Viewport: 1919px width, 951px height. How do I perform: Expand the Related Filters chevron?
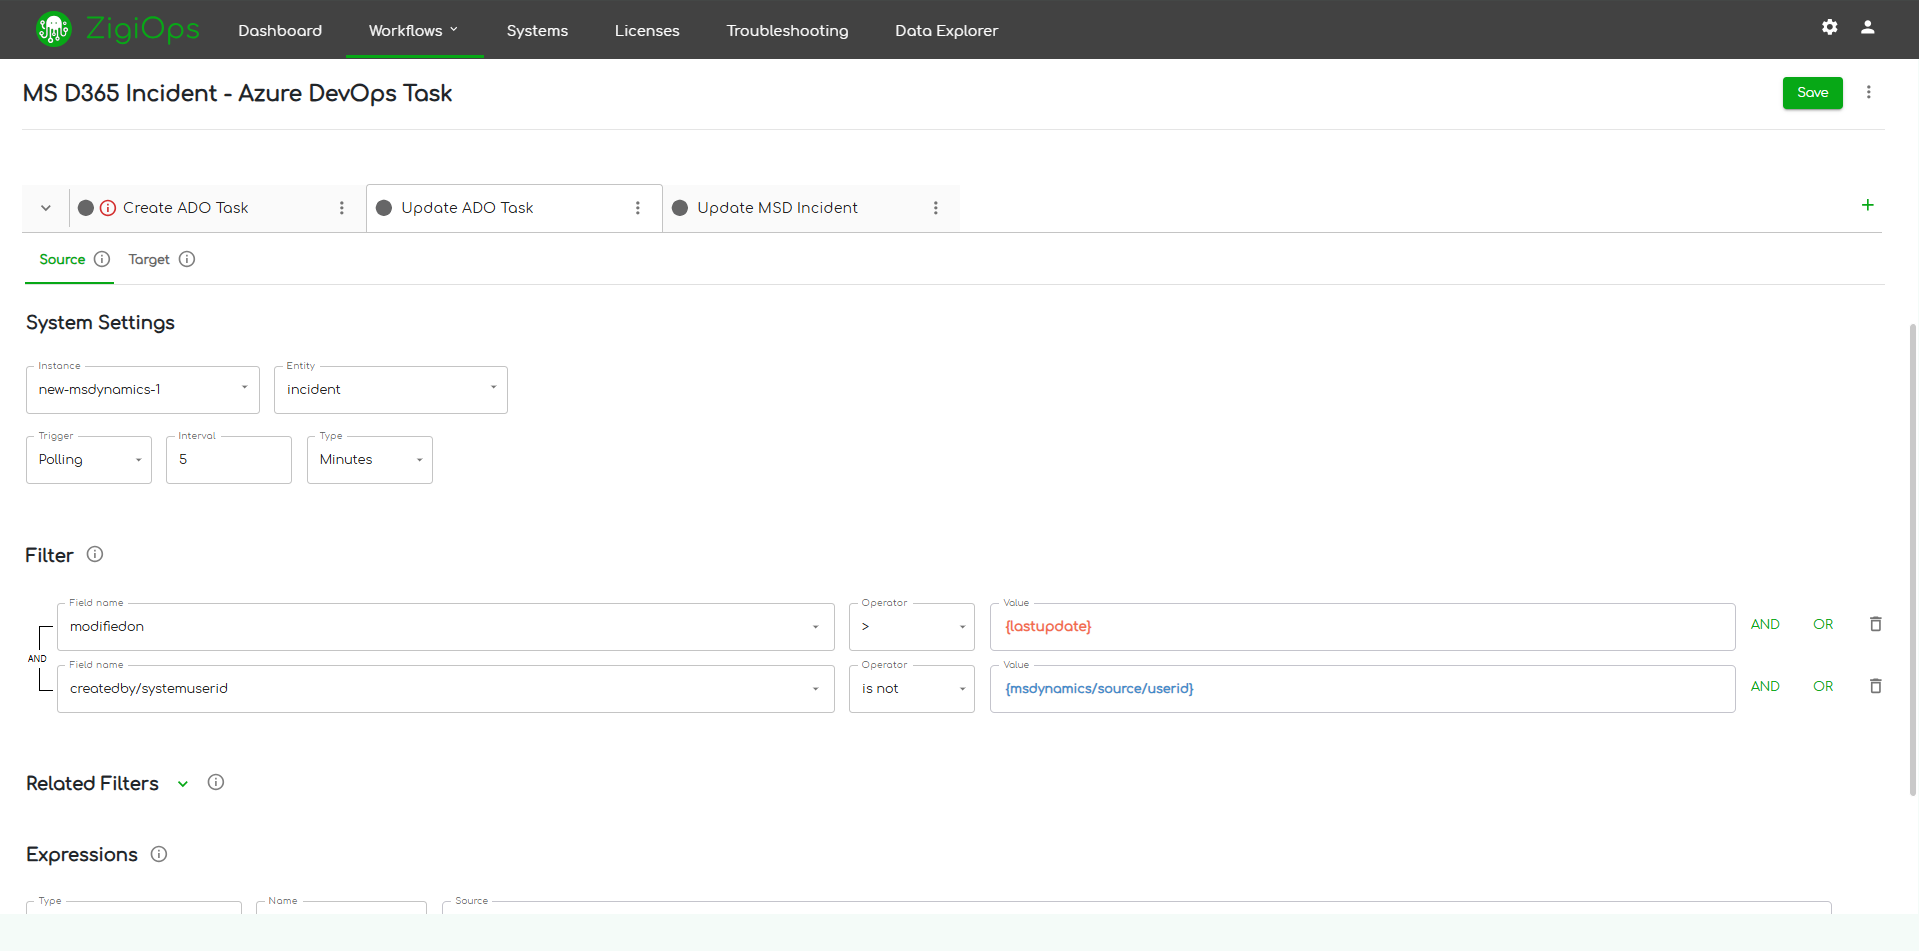pyautogui.click(x=183, y=784)
